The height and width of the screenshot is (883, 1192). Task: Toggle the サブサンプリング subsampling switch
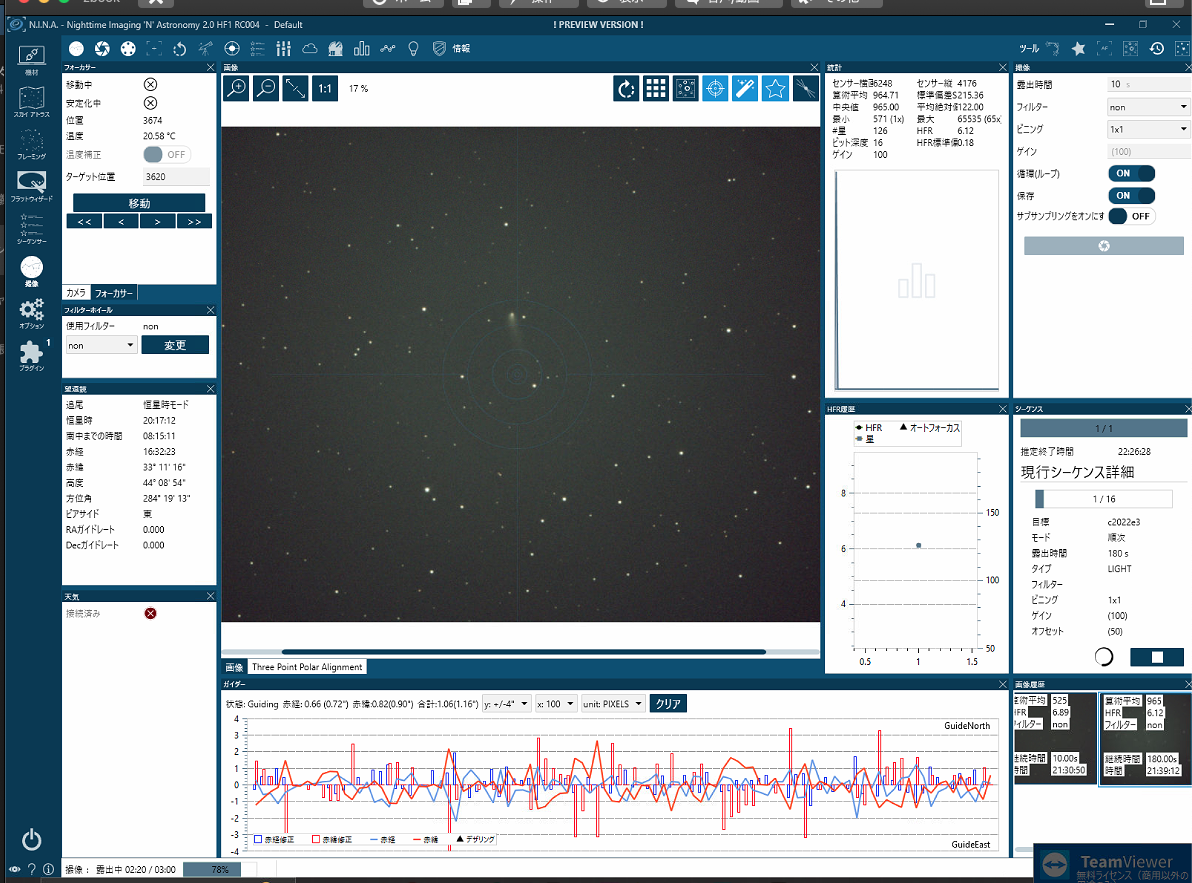(1131, 216)
